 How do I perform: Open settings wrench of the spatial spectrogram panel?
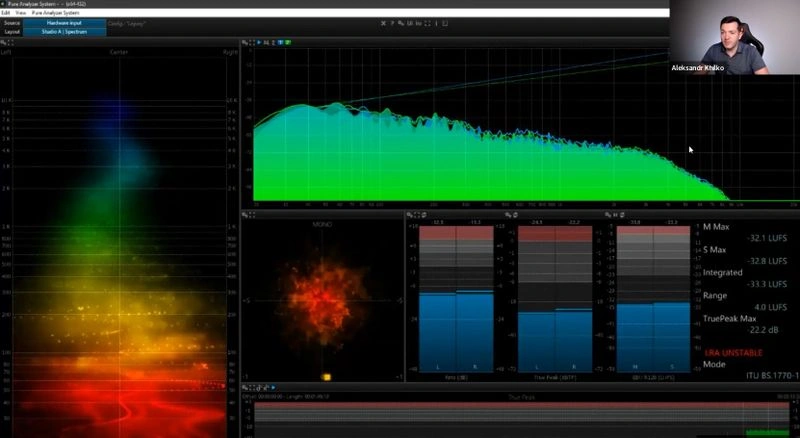[4, 43]
